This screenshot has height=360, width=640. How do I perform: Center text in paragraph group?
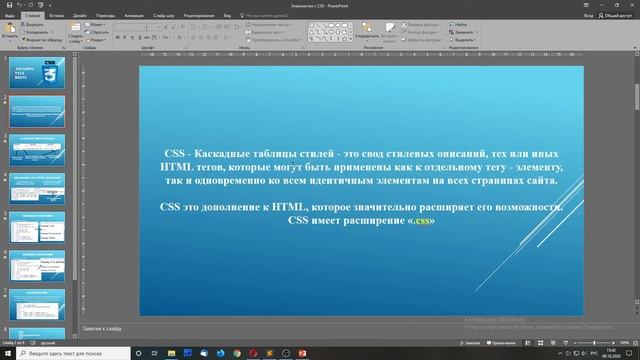pyautogui.click(x=201, y=37)
